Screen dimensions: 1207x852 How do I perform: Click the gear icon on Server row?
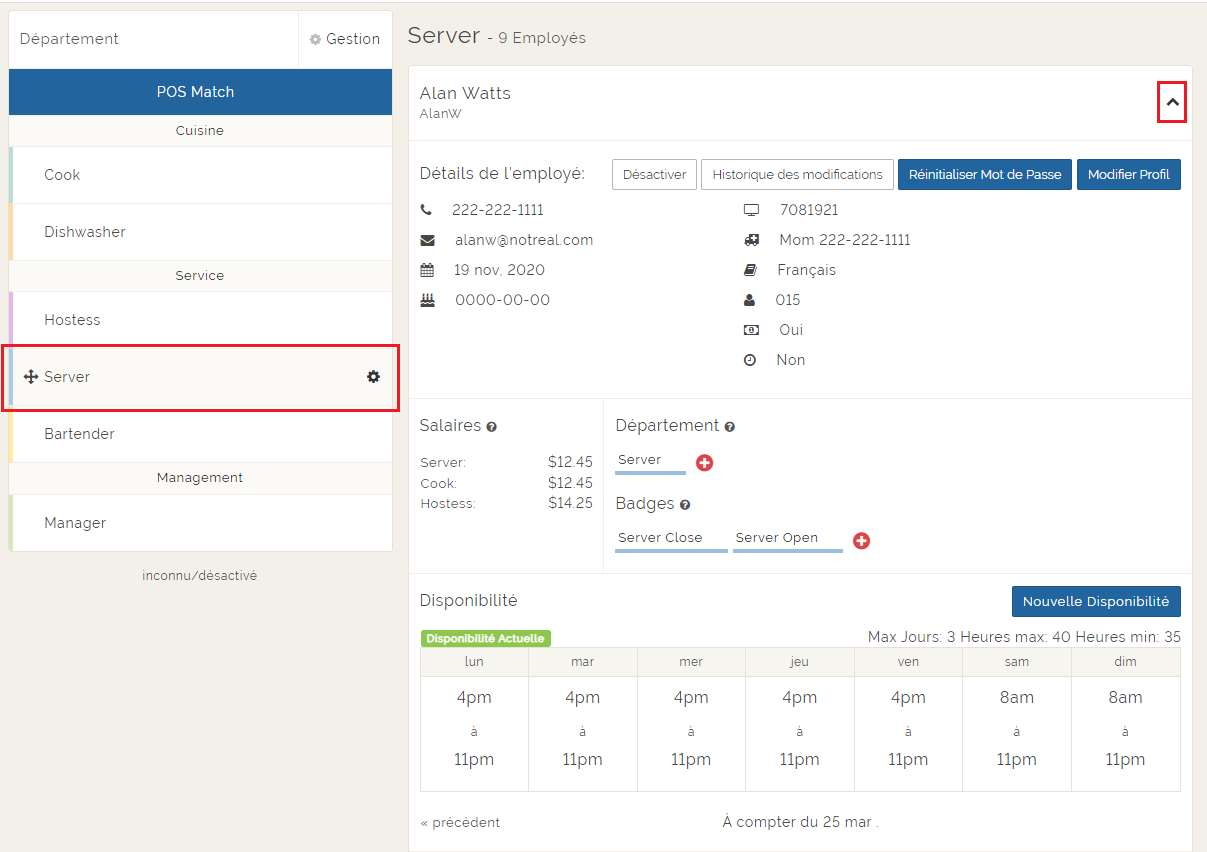[373, 377]
